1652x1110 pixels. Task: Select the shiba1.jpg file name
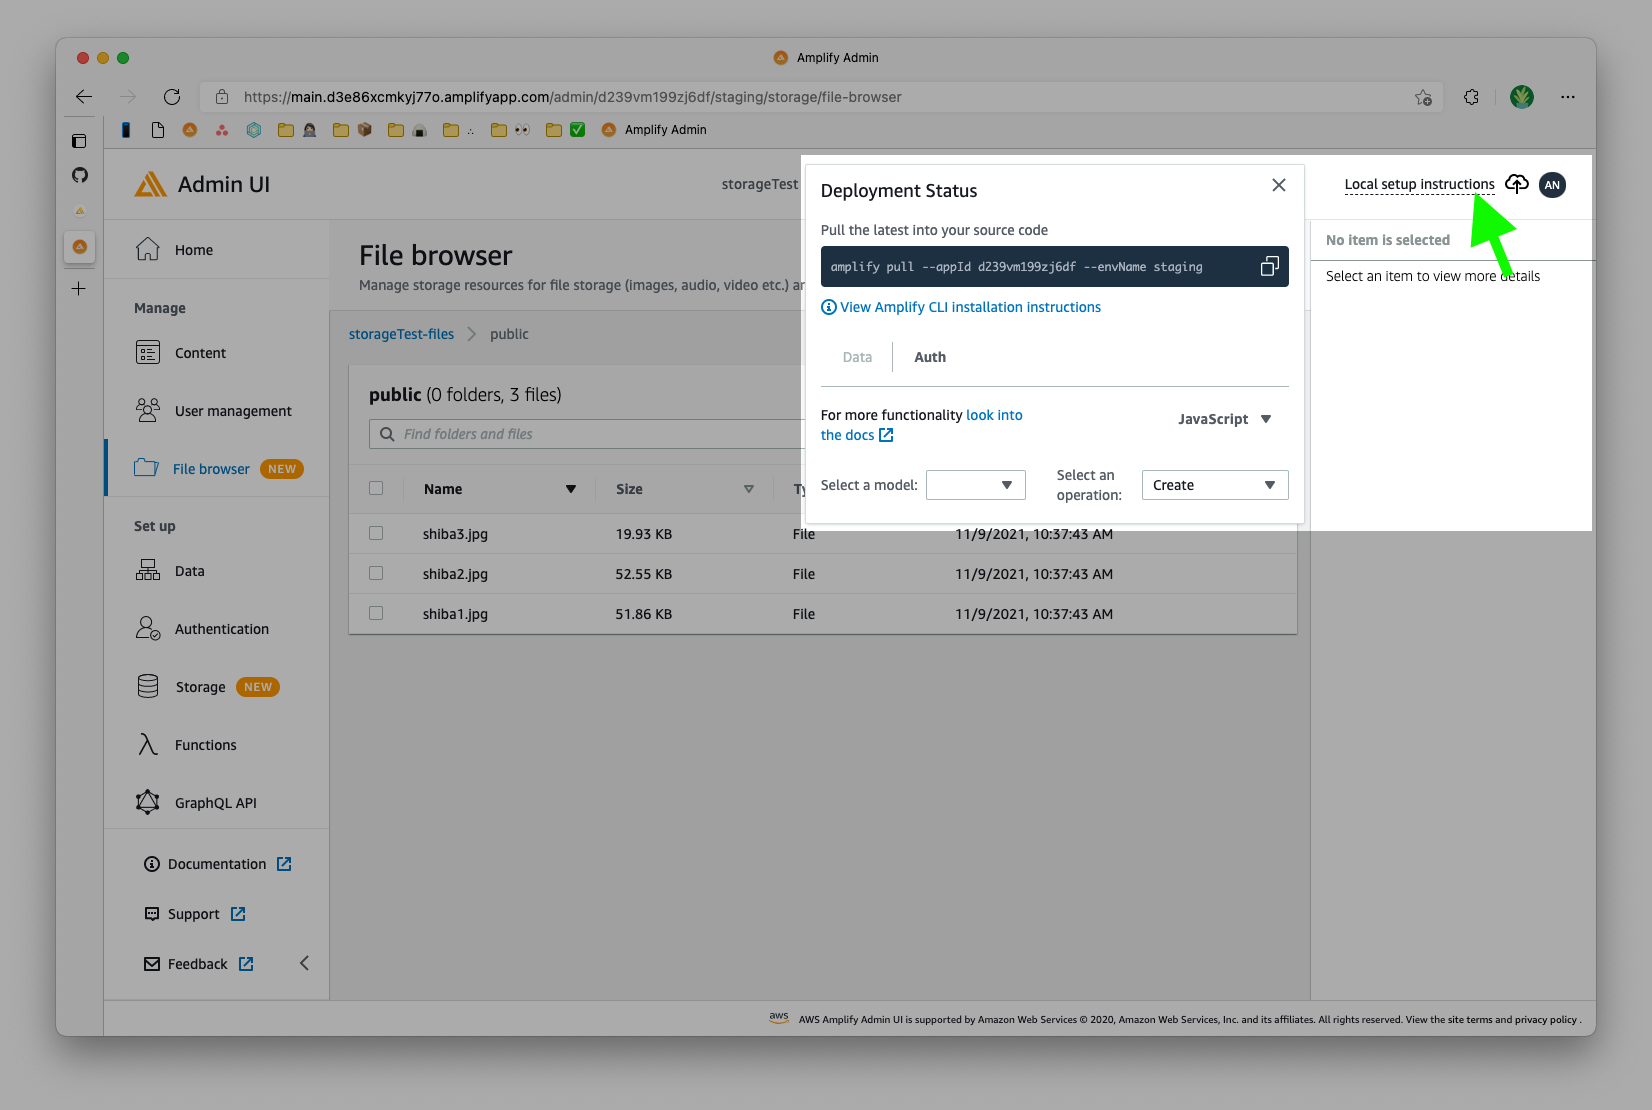pyautogui.click(x=455, y=614)
